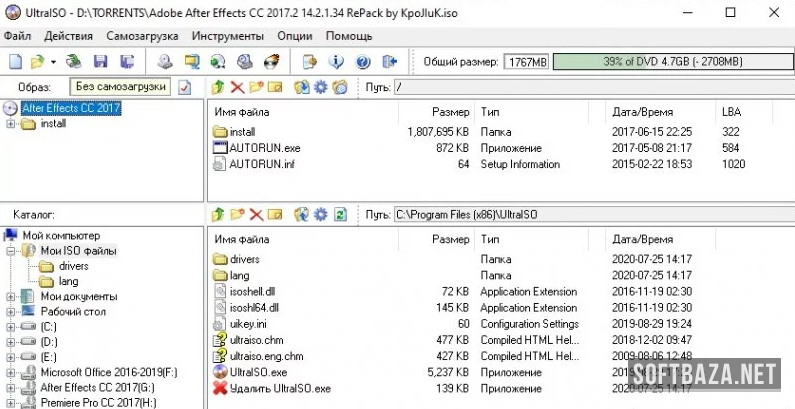Screen dimensions: 795x409
Task: Toggle the checkbox icon beside boot type
Action: click(x=184, y=88)
